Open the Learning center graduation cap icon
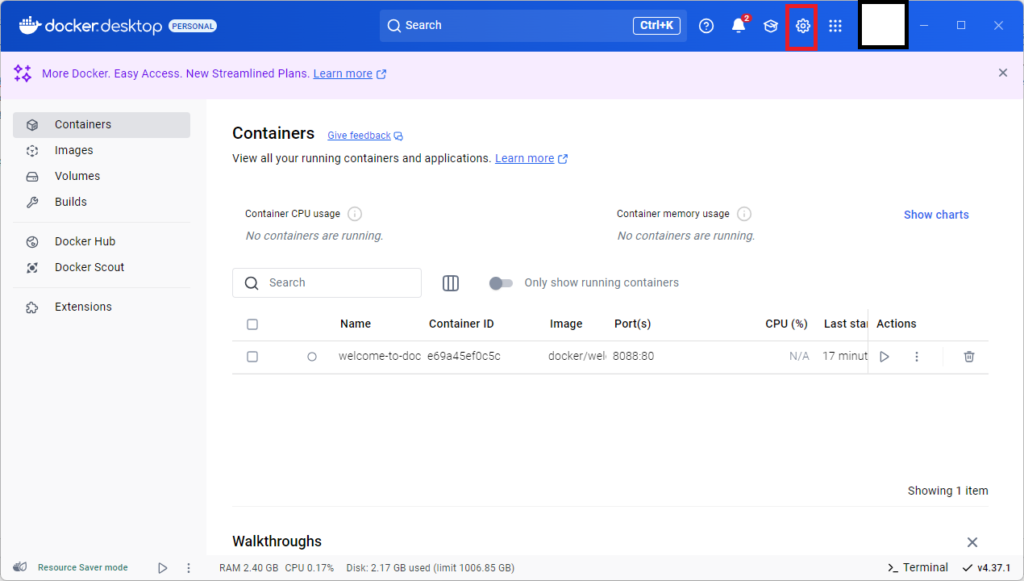The height and width of the screenshot is (581, 1024). 771,26
